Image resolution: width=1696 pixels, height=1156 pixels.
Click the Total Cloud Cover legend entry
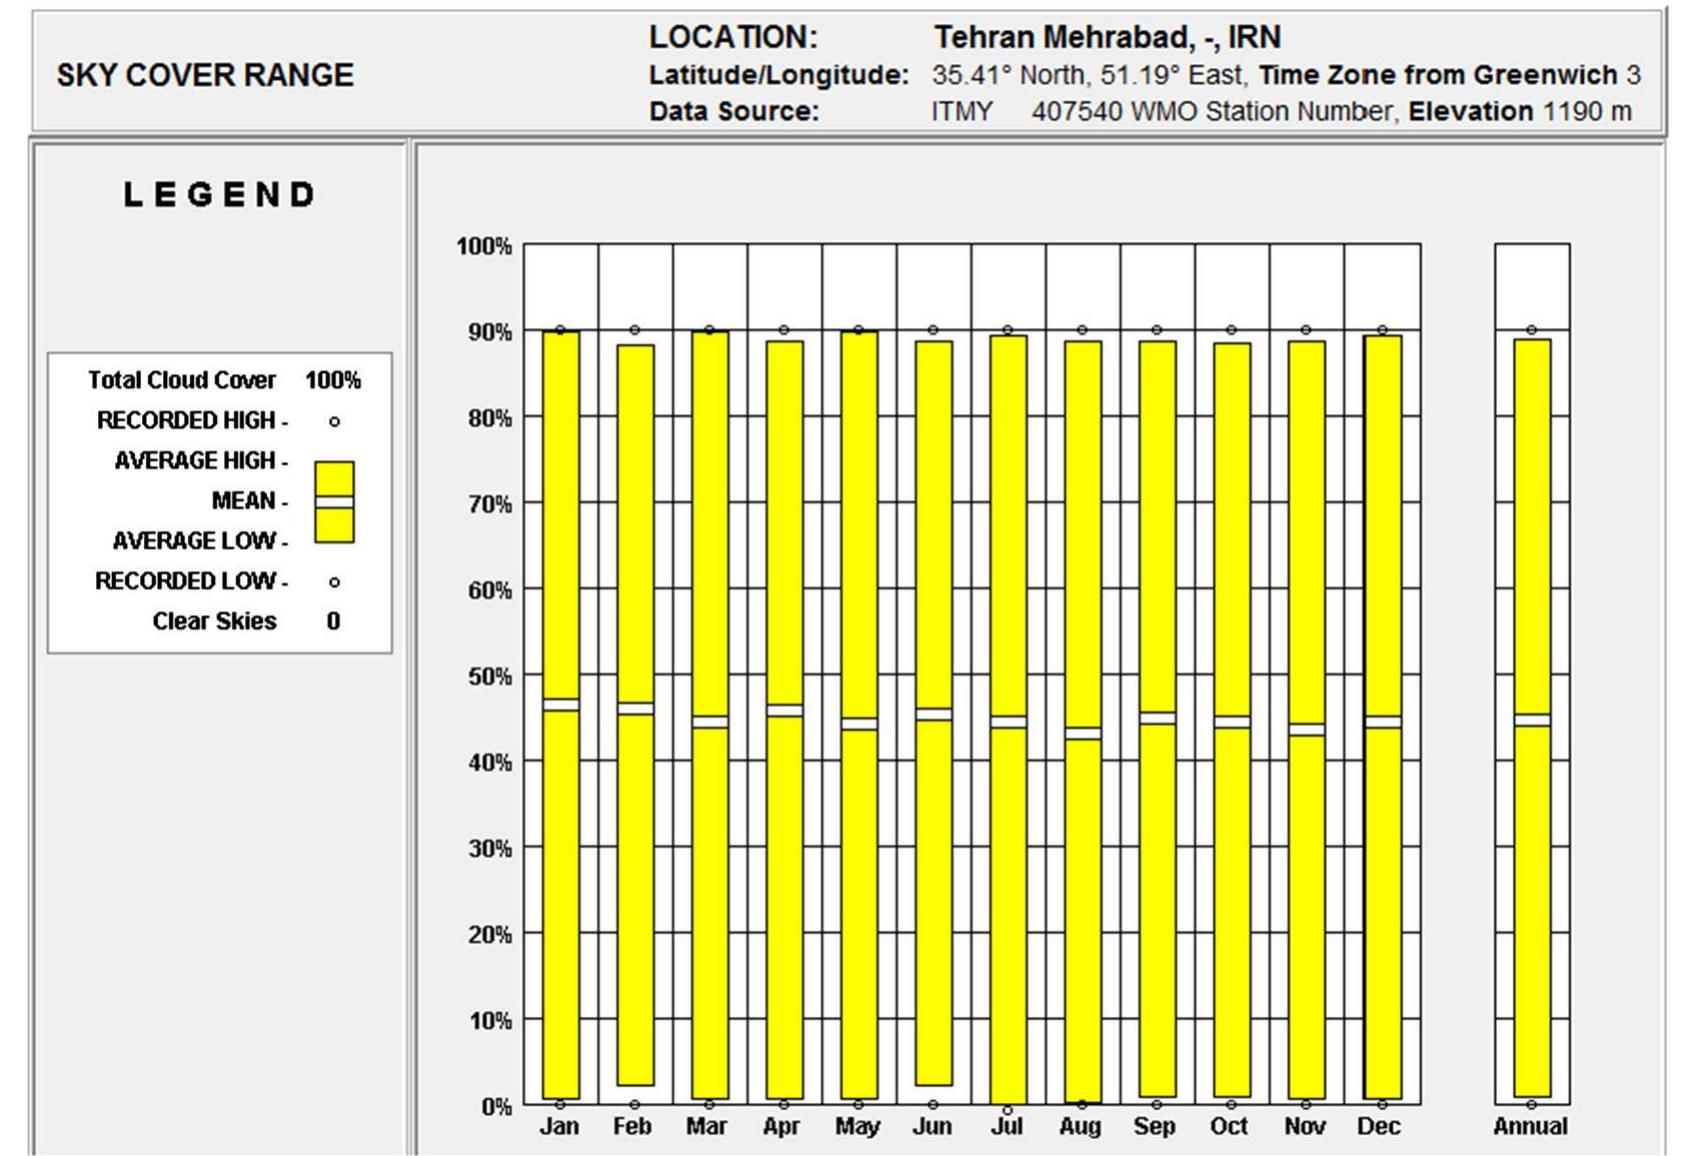(x=182, y=381)
